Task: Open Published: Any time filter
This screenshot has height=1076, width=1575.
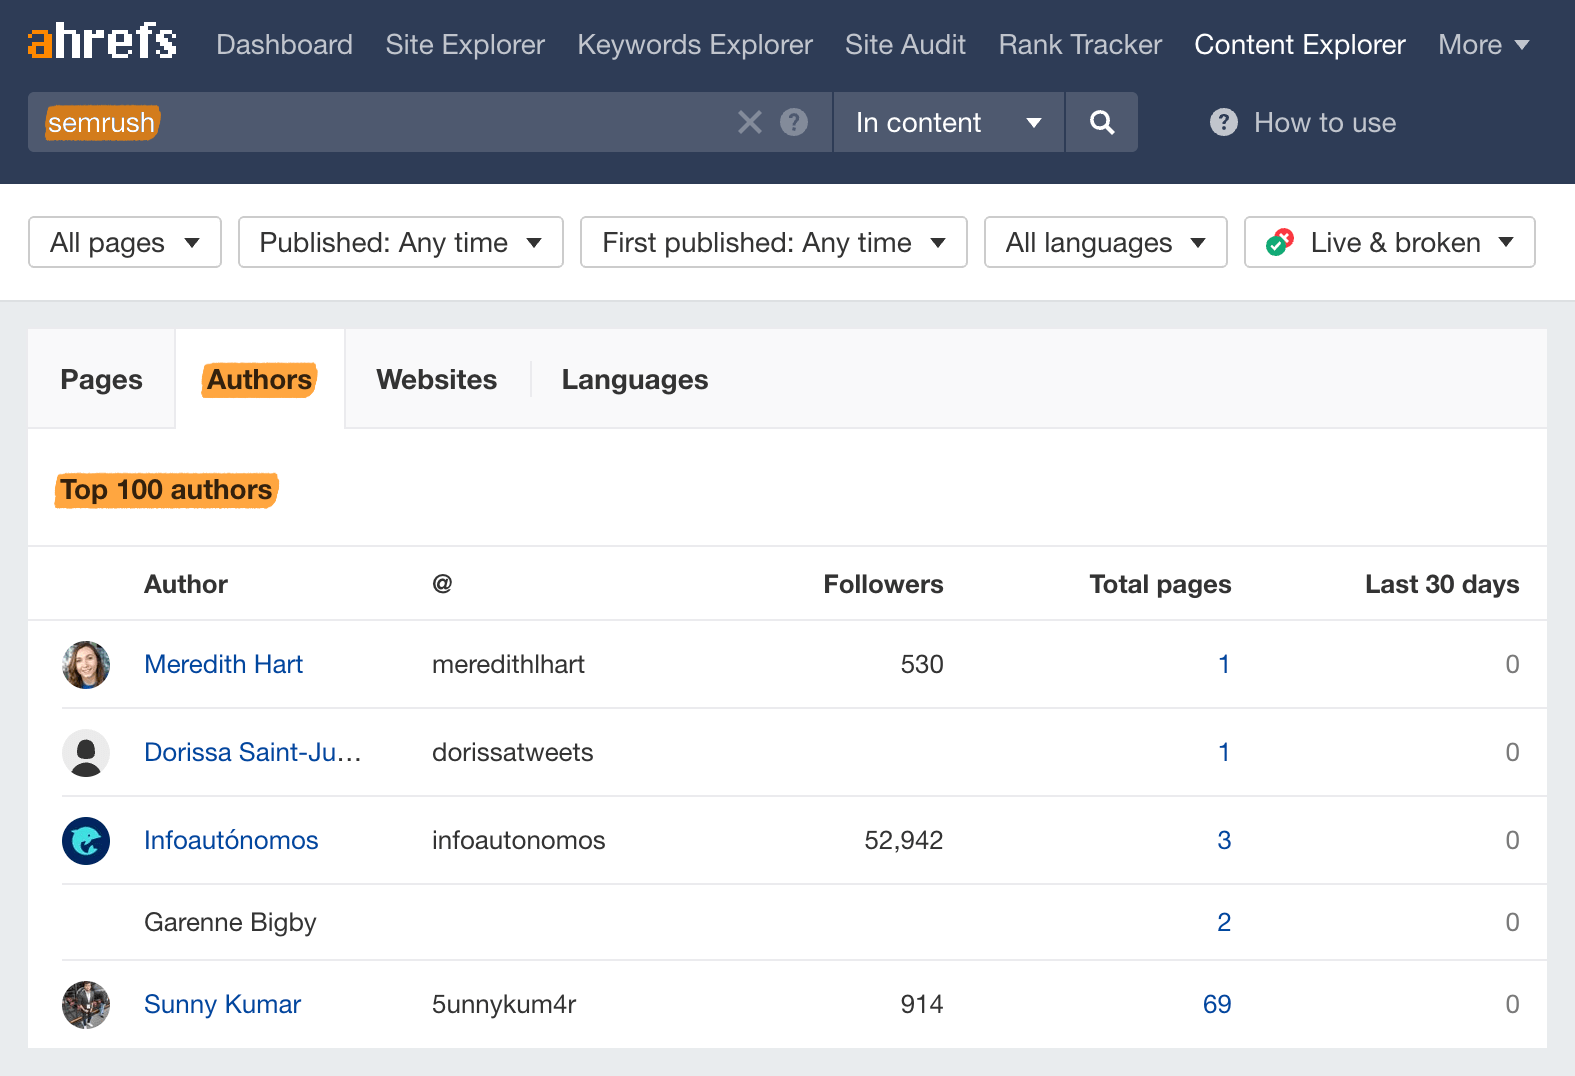Action: (400, 243)
